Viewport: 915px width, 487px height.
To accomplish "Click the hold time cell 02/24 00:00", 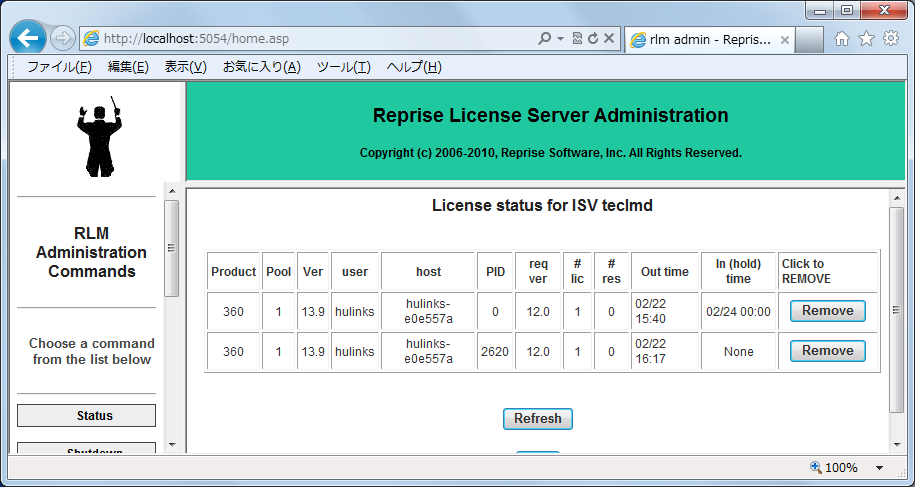I will click(738, 311).
